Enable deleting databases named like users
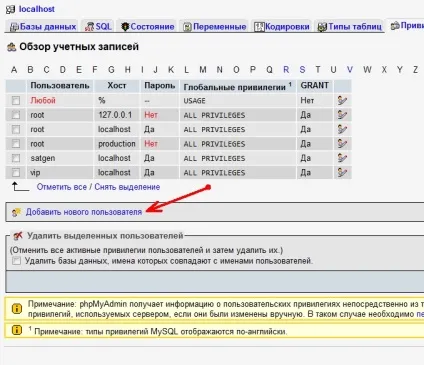424x365 pixels. [16, 261]
